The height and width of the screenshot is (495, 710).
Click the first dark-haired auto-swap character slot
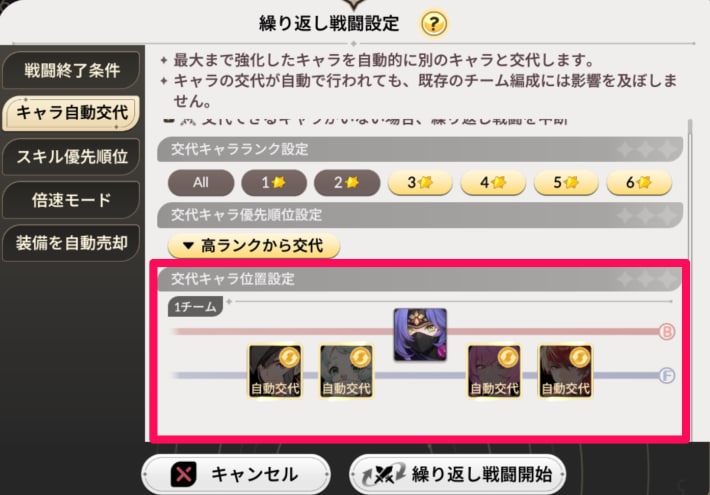click(x=275, y=371)
